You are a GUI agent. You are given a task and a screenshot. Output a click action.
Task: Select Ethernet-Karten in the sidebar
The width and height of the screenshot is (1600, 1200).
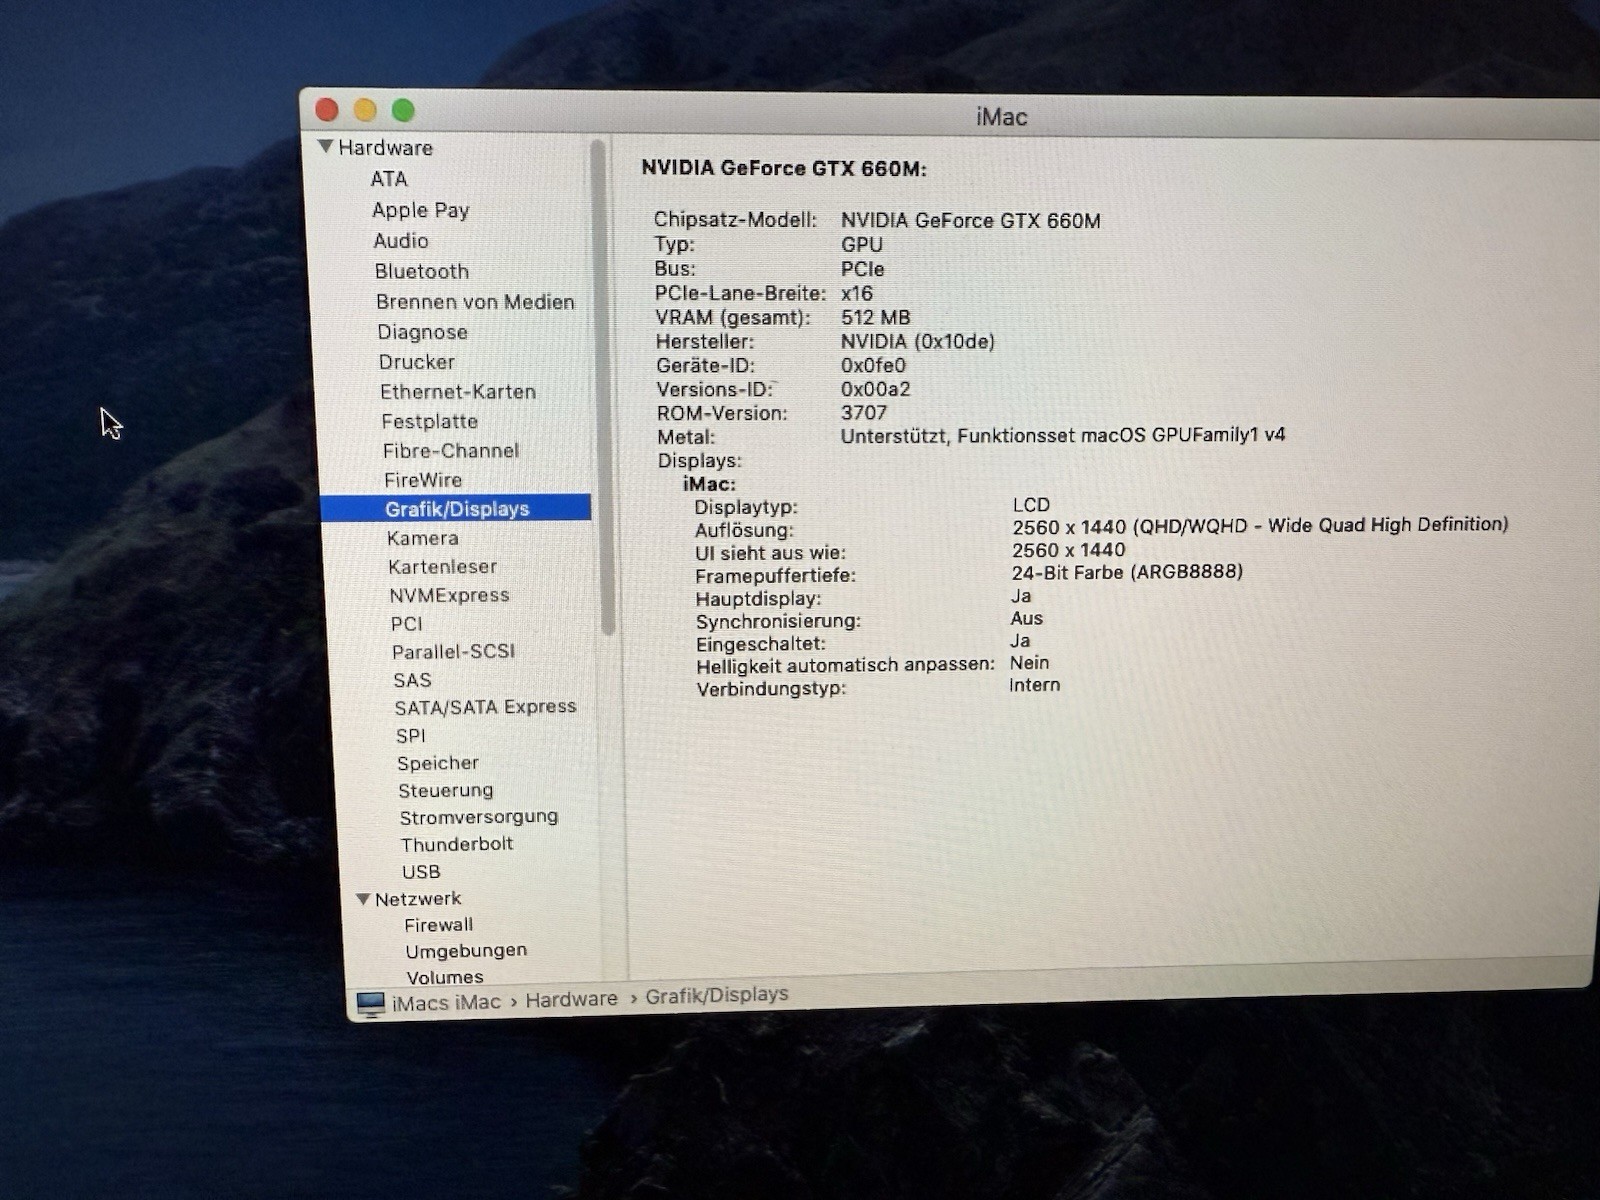457,392
